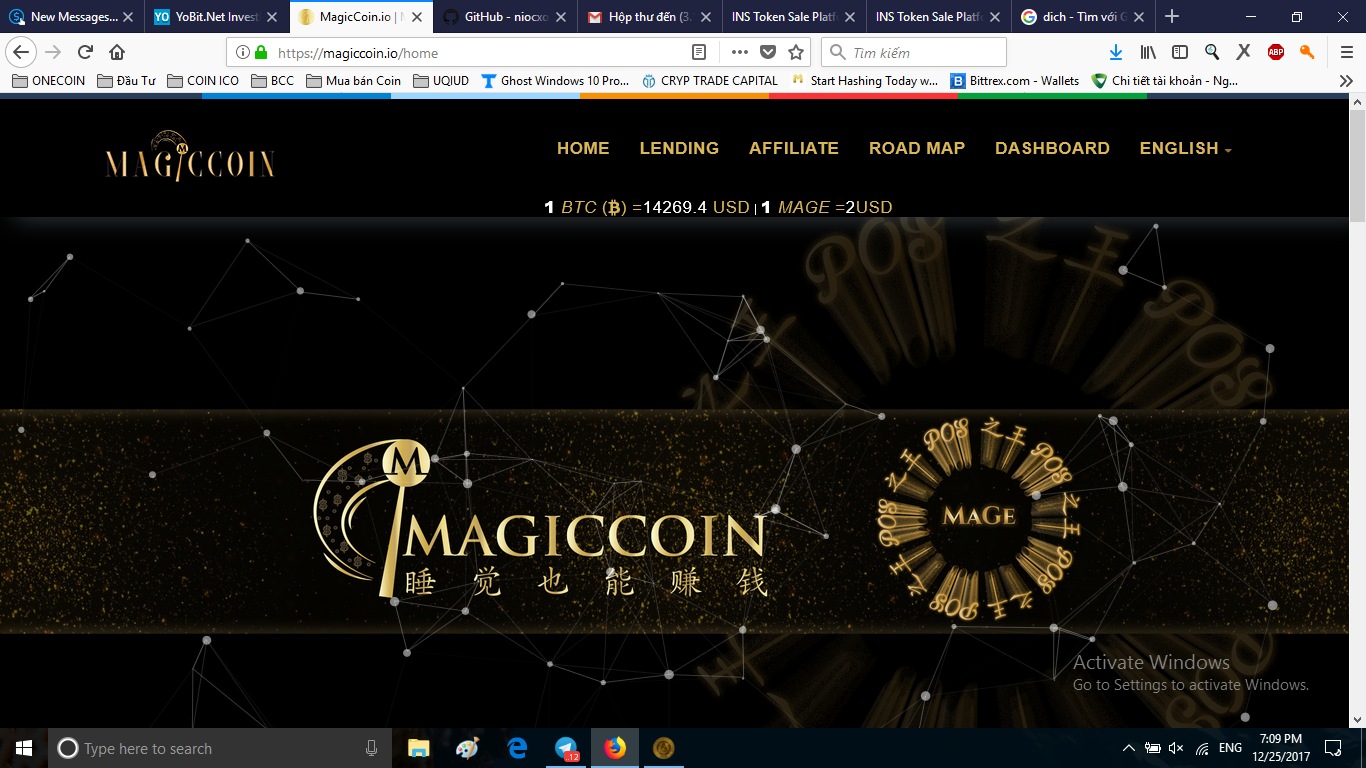Click the MagicCoin logo in site header
The width and height of the screenshot is (1366, 768).
coord(190,157)
